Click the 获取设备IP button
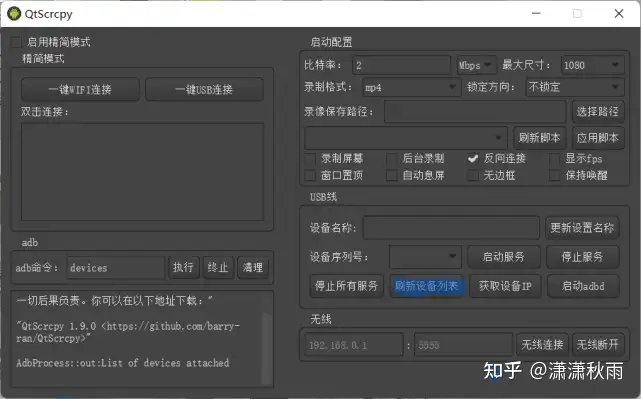Viewport: 641px width, 399px height. tap(505, 286)
